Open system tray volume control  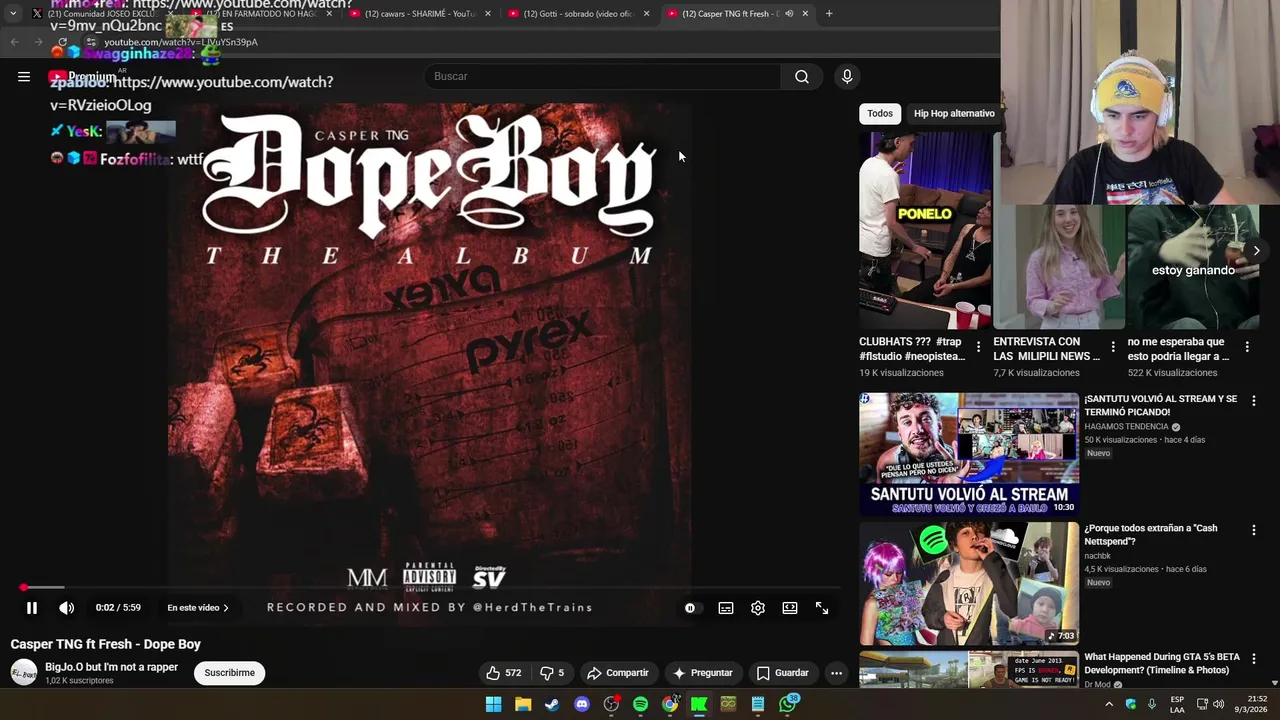tap(1219, 704)
